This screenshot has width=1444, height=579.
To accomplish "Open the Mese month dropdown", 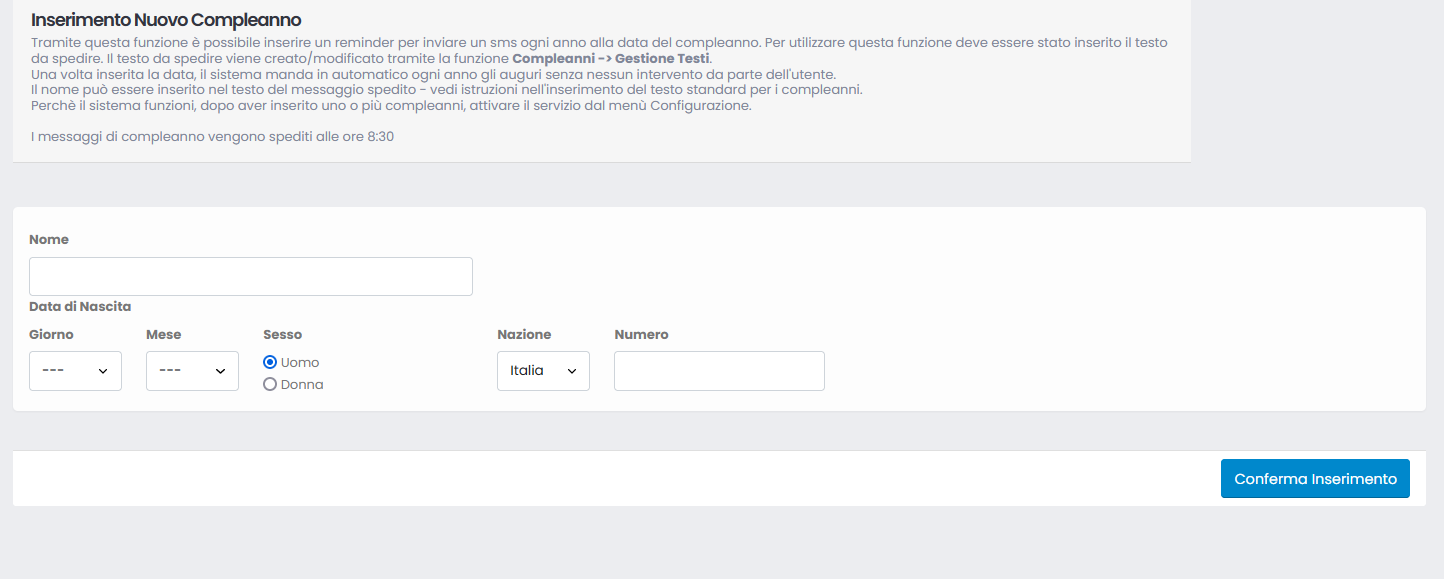I will pyautogui.click(x=192, y=371).
